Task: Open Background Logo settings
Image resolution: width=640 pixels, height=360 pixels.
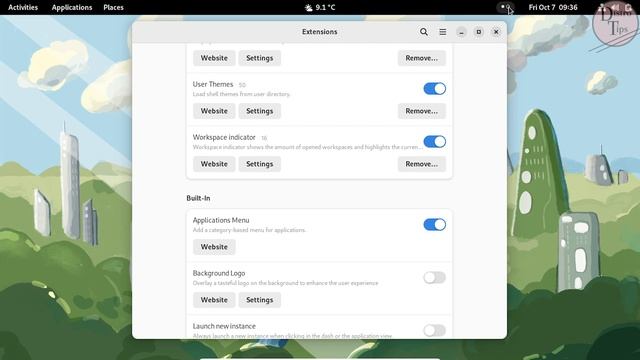Action: click(x=260, y=300)
